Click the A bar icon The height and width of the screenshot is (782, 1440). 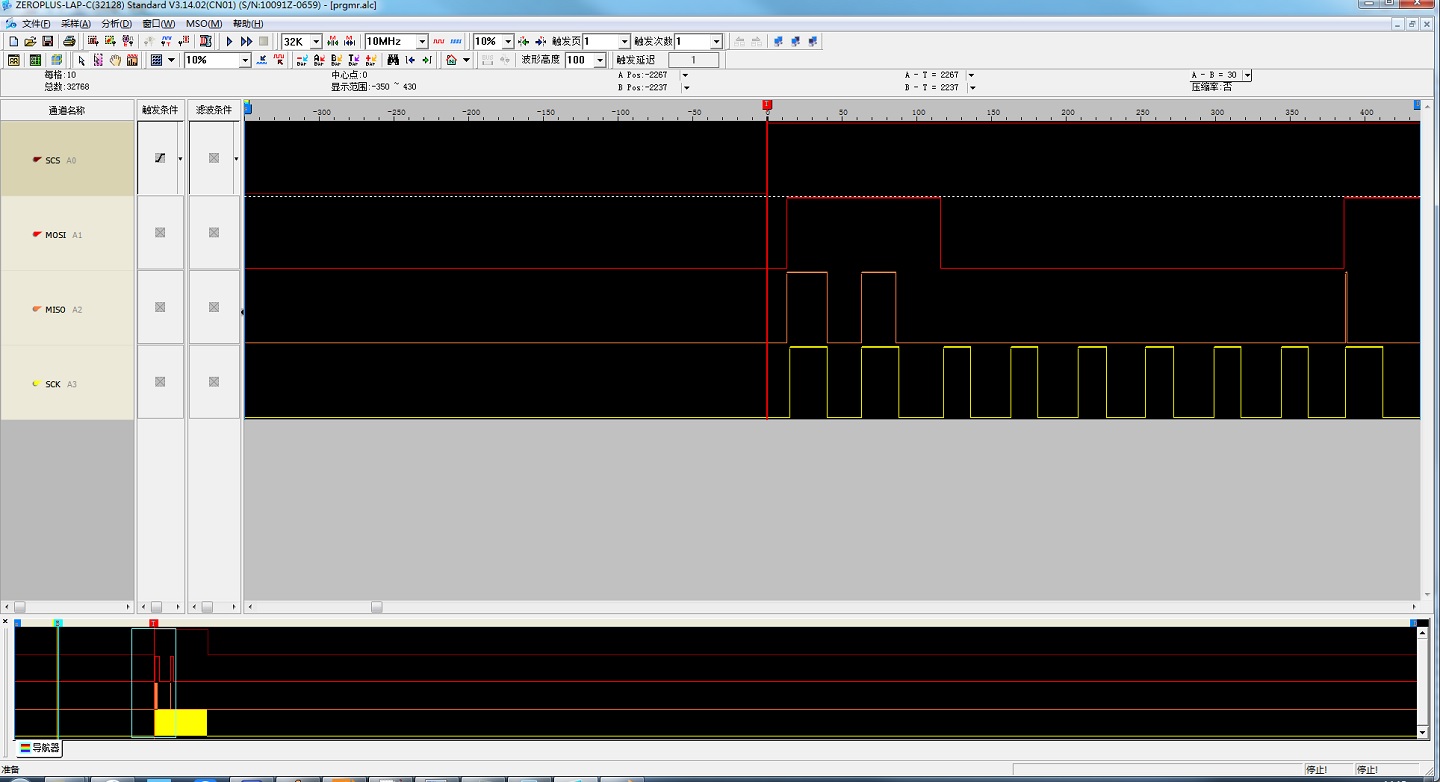coord(319,60)
